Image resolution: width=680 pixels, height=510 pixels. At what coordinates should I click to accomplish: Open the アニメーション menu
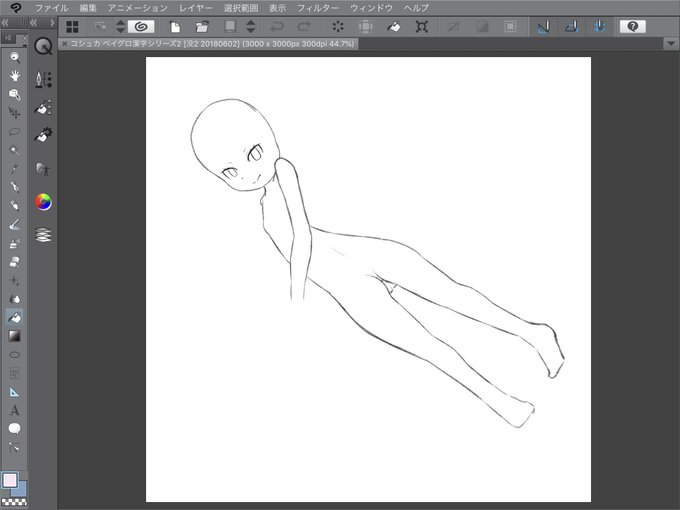[x=138, y=8]
